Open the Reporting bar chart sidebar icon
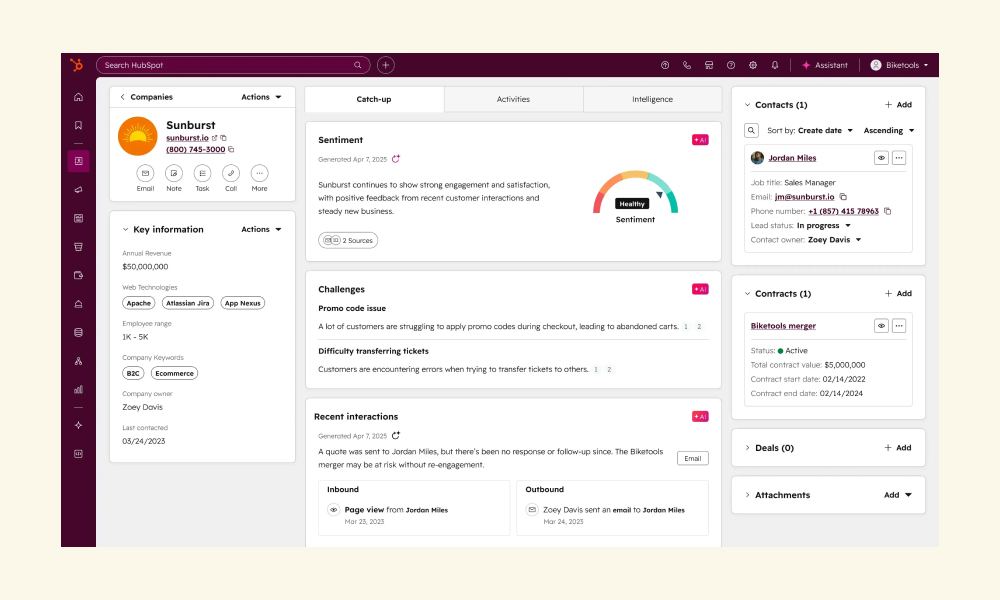The image size is (1000, 600). 78,390
